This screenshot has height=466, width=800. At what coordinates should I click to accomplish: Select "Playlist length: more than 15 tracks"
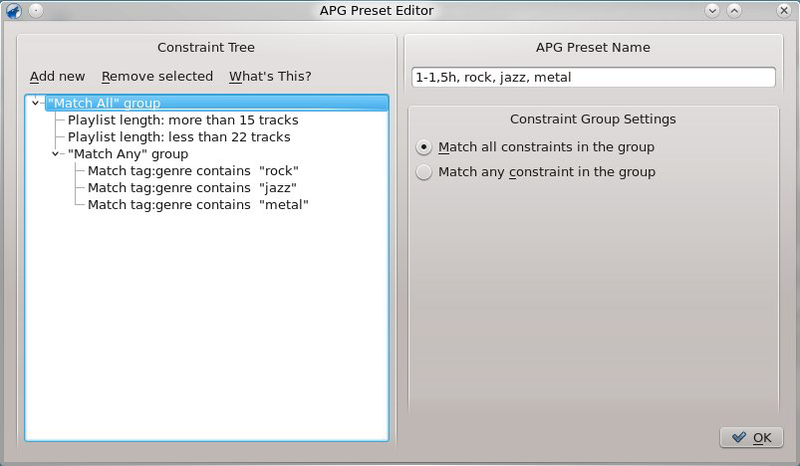coord(182,120)
